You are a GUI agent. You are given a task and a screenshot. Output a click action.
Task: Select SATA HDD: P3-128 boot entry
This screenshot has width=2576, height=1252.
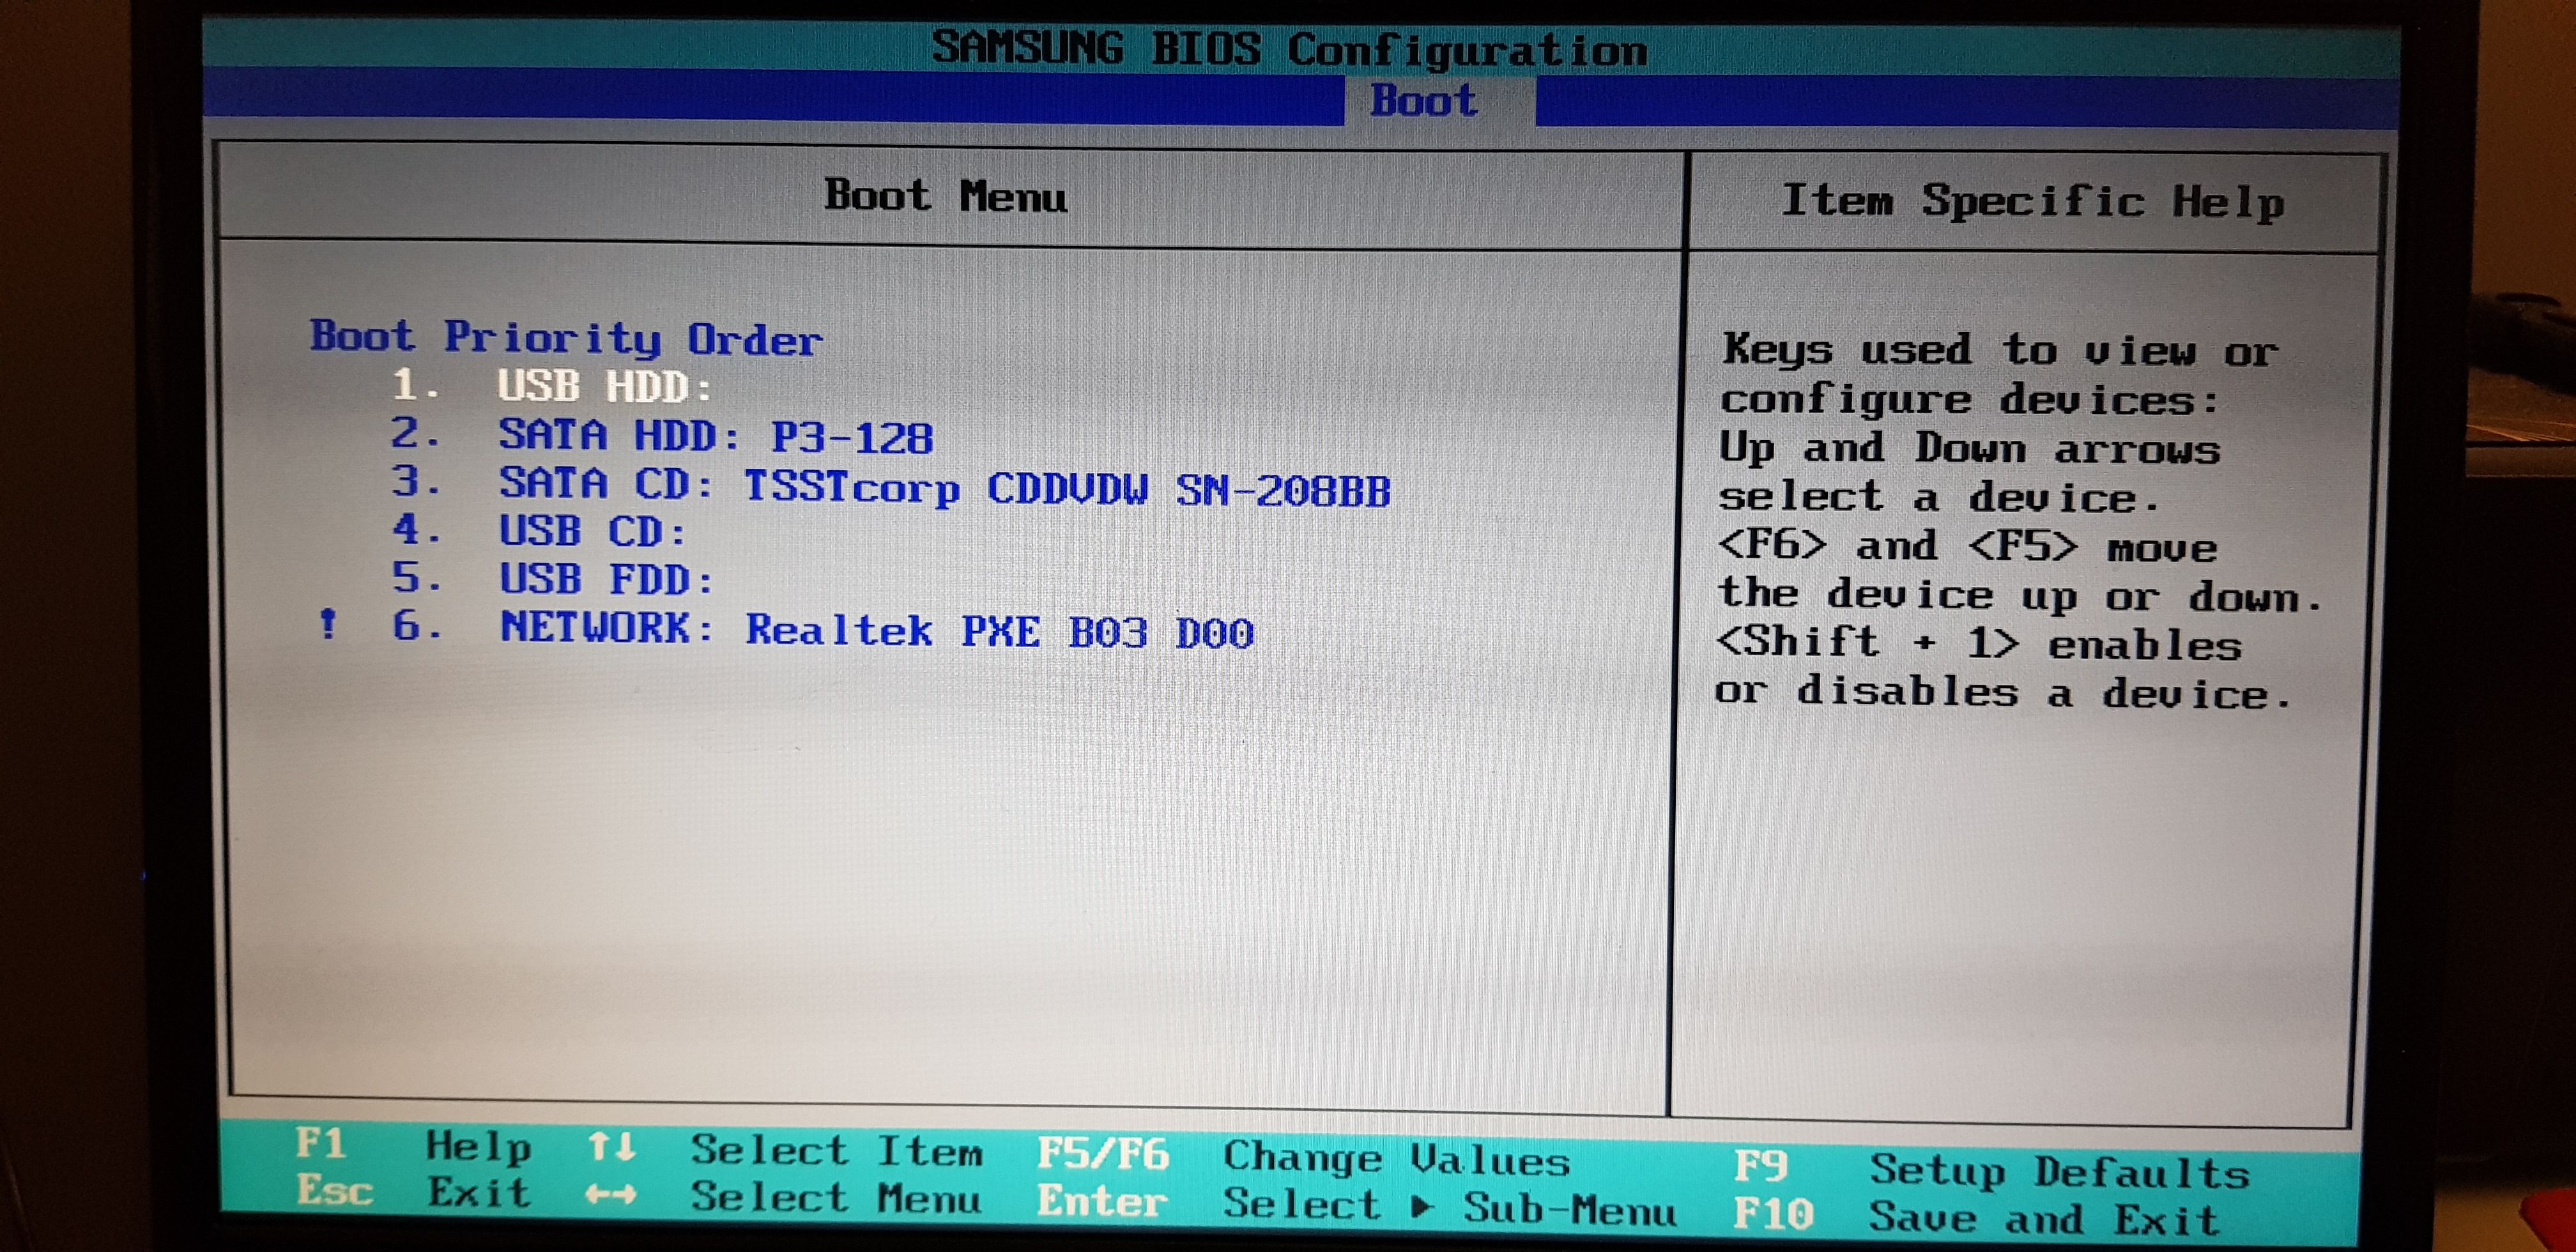coord(662,436)
